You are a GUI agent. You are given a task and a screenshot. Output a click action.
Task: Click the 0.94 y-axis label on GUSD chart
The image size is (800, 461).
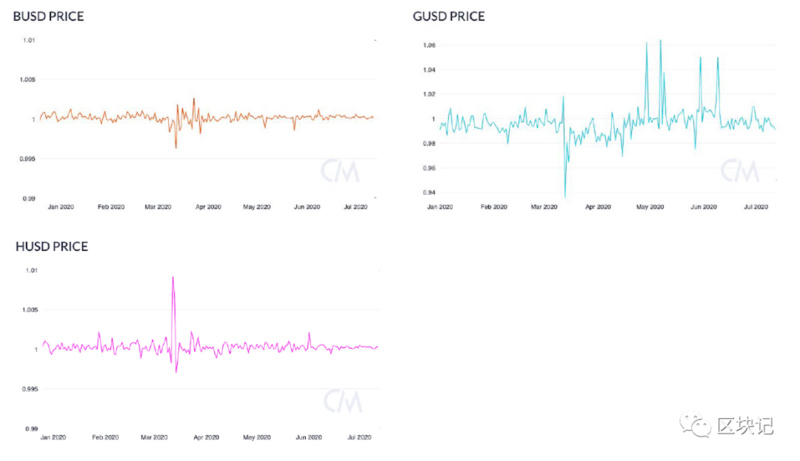tap(430, 192)
